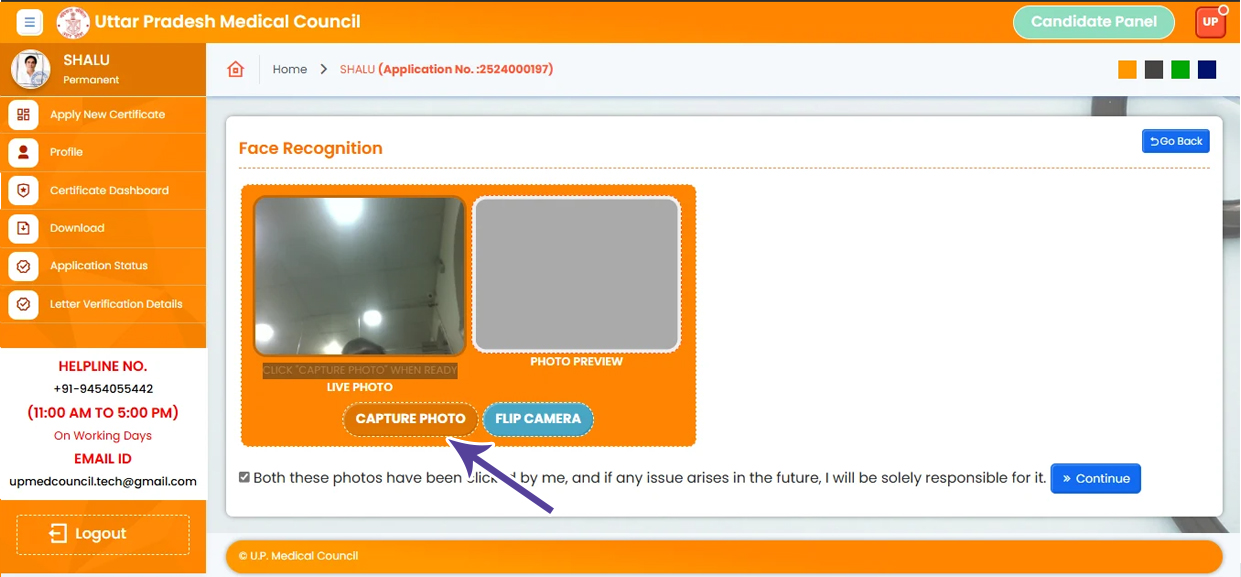This screenshot has width=1241, height=577.
Task: Click the Letter Verification Details icon
Action: pyautogui.click(x=23, y=304)
